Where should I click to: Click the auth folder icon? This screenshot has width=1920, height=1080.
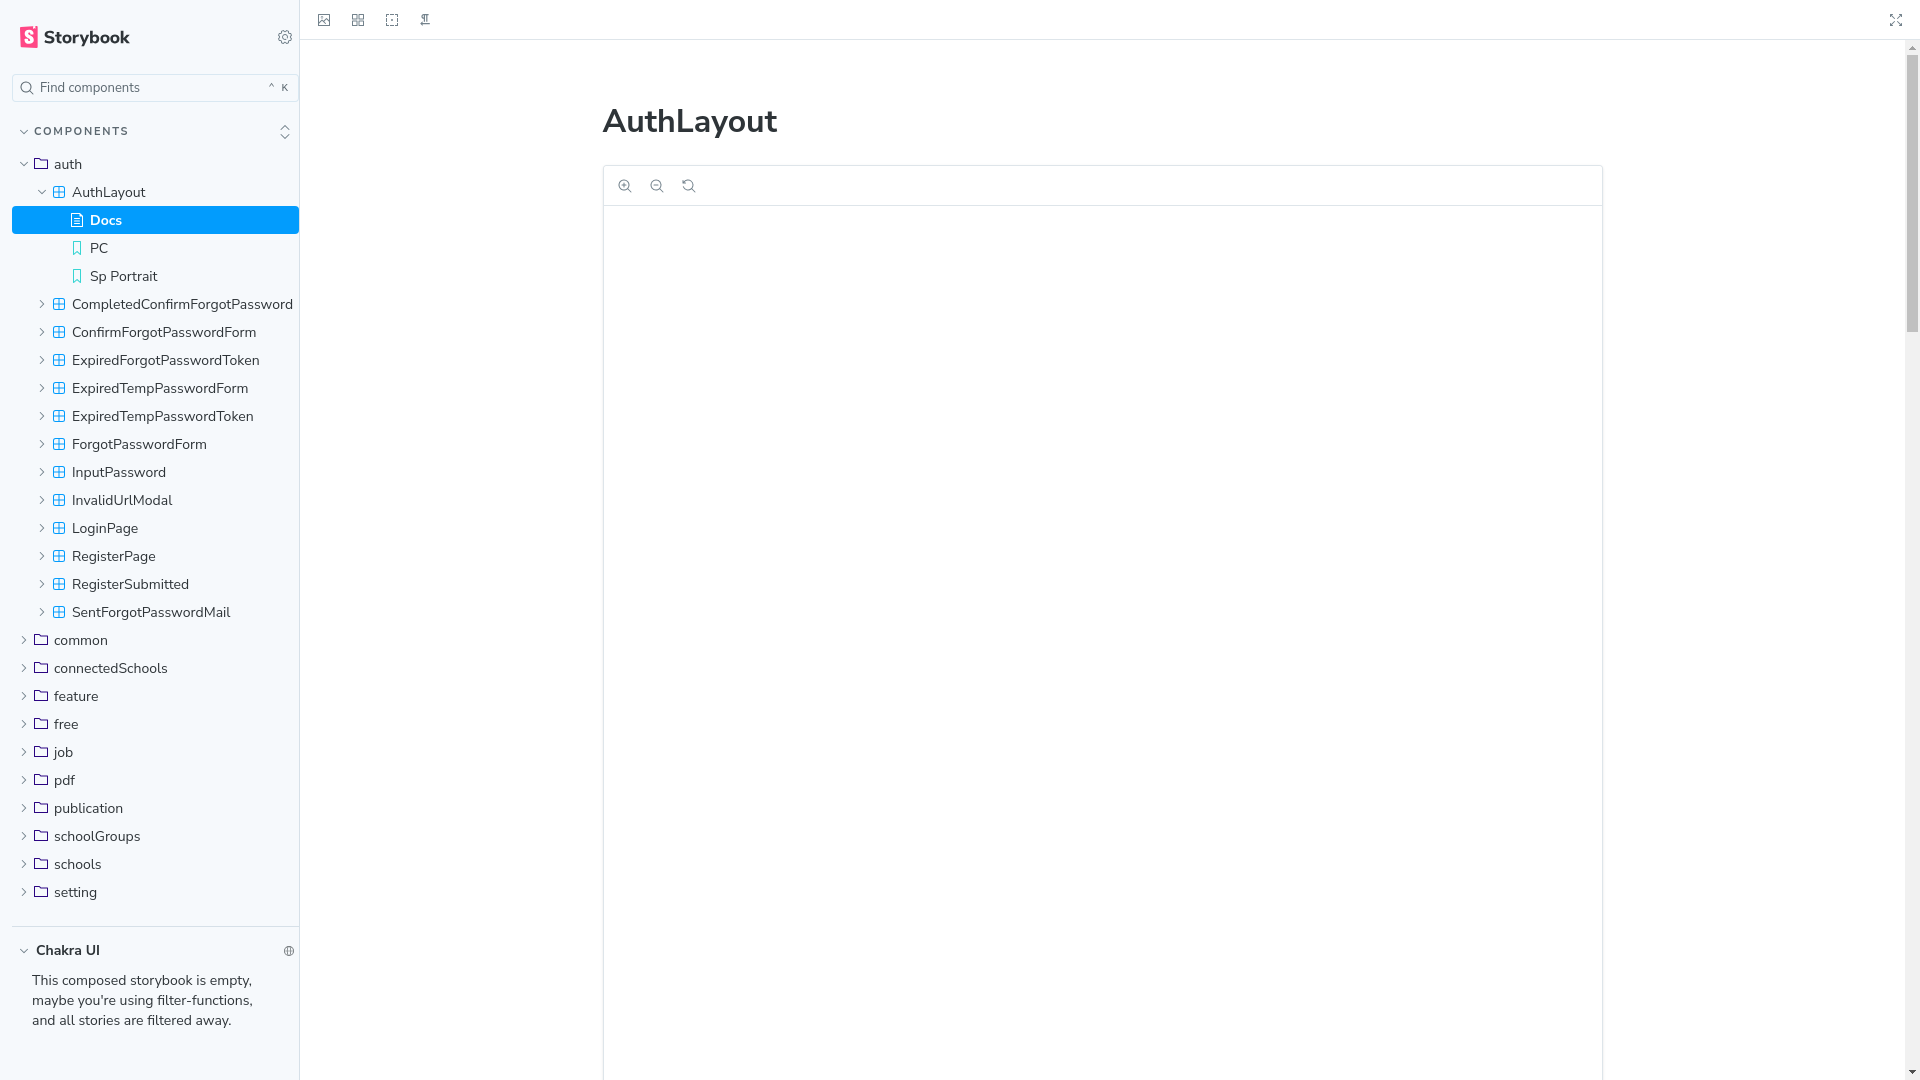point(41,164)
